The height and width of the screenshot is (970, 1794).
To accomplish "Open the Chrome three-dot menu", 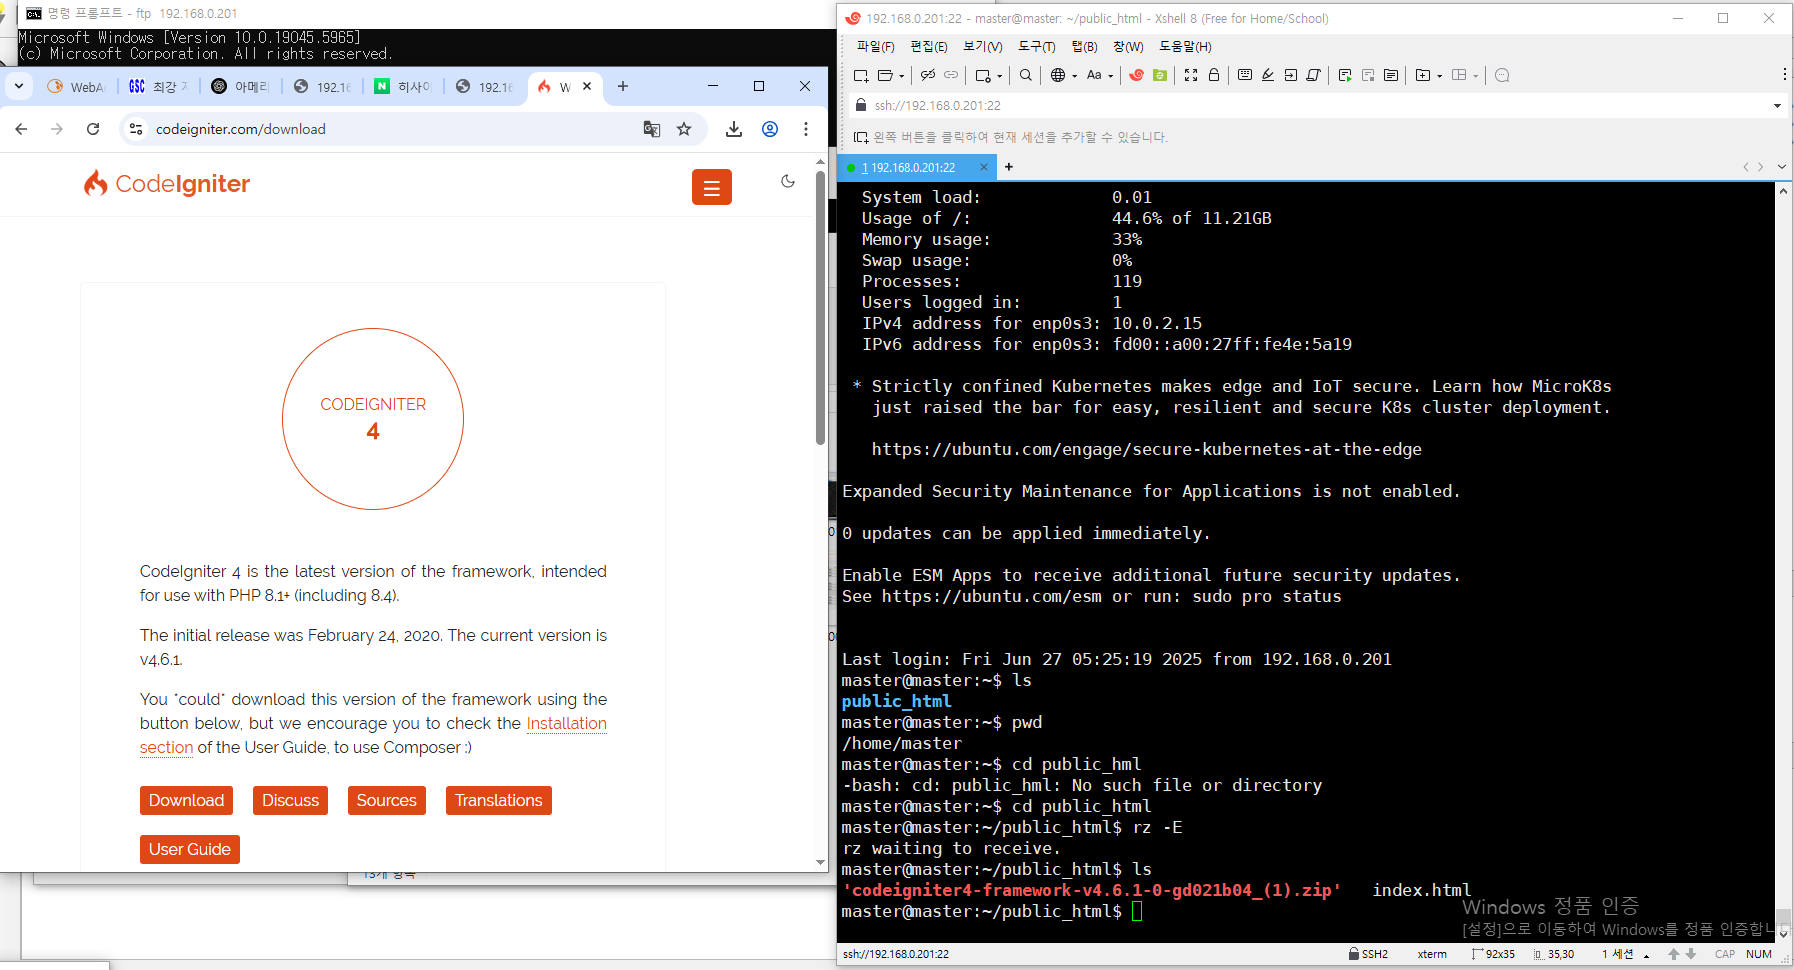I will click(x=806, y=129).
